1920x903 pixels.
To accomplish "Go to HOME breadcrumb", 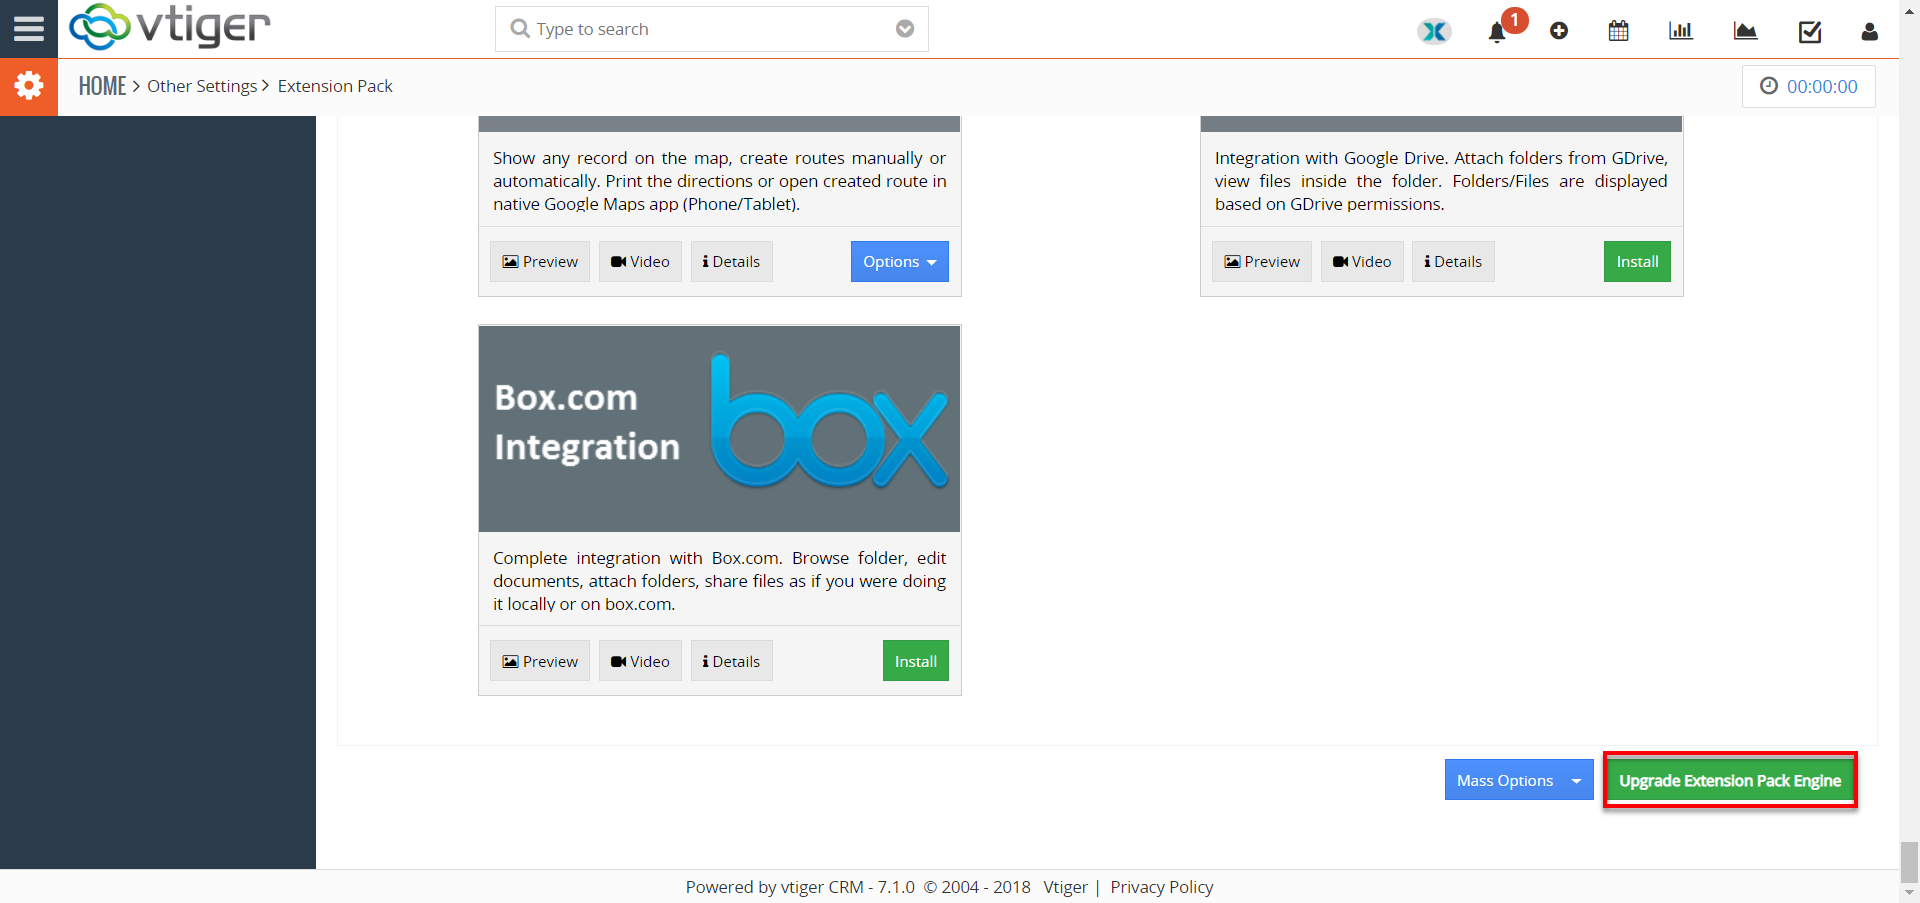I will click(103, 86).
